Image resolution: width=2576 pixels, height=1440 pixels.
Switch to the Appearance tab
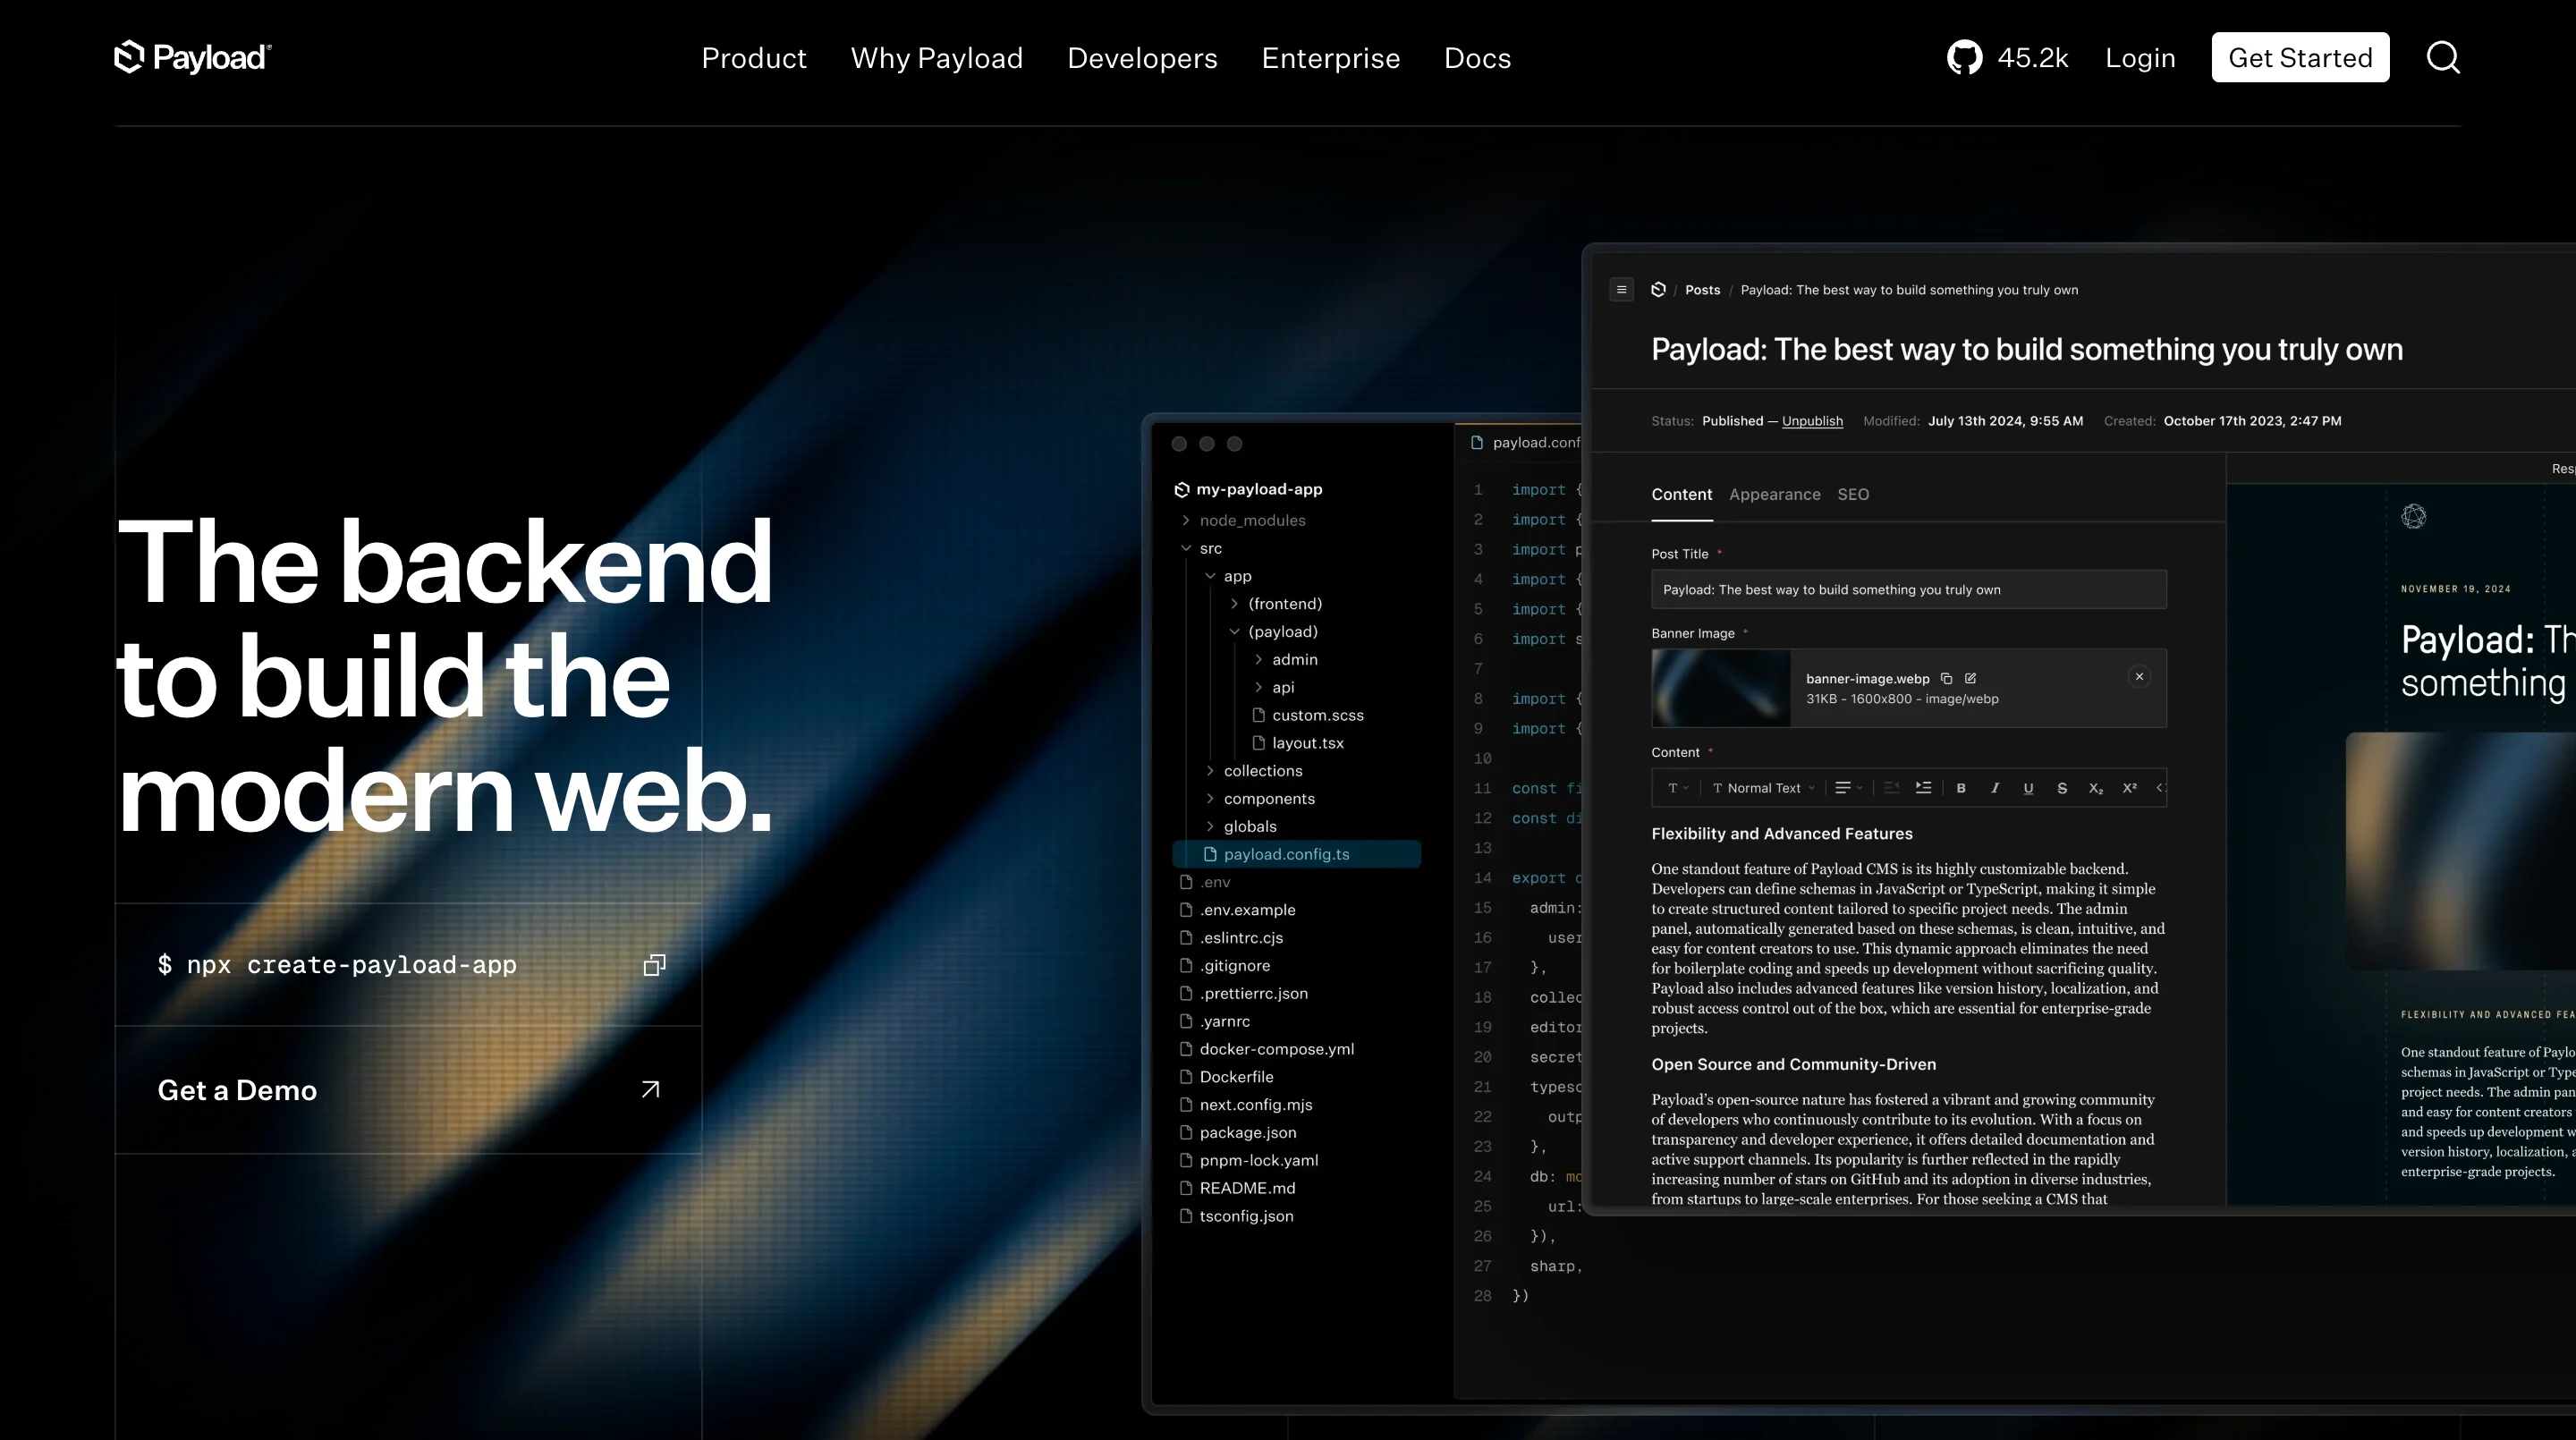point(1775,495)
